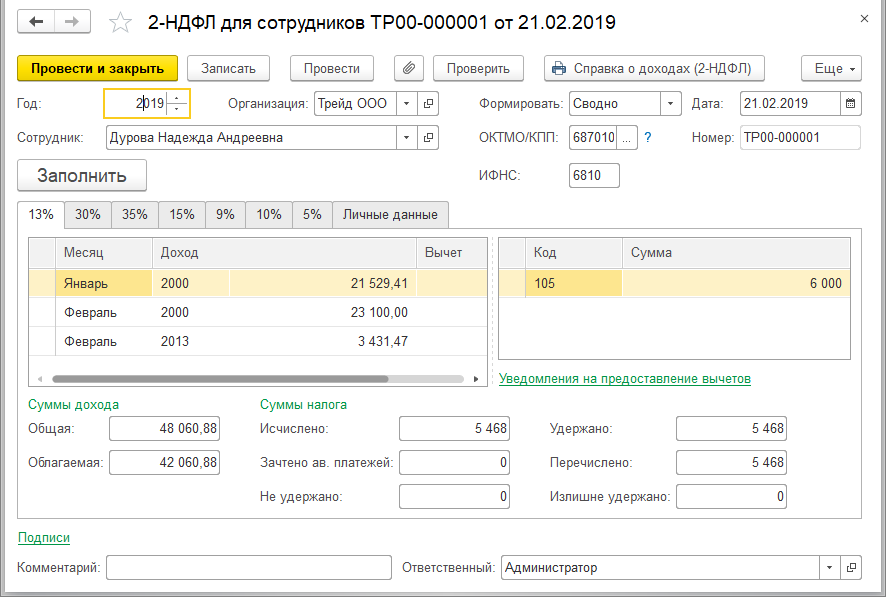
Task: Open the Еще menu
Action: (831, 68)
